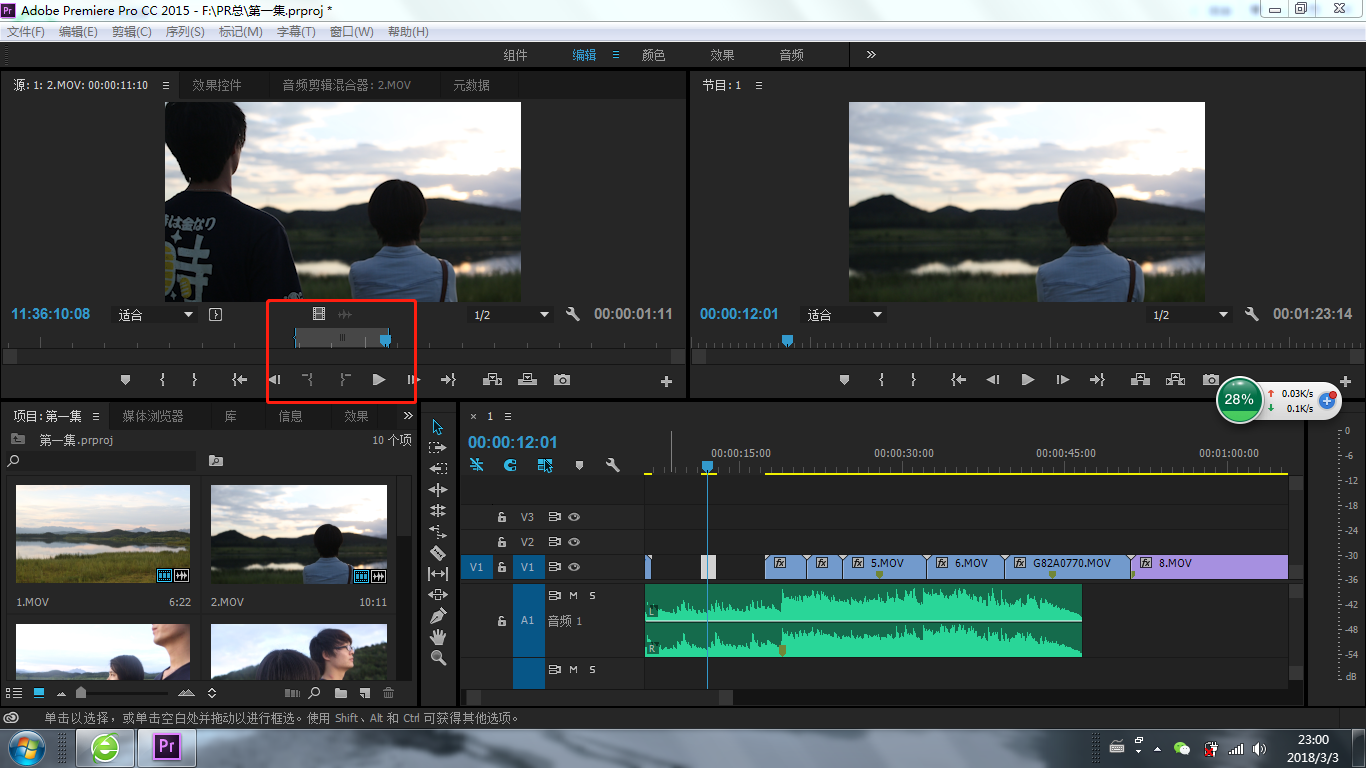The image size is (1366, 768).
Task: Open 序列(S) menu
Action: point(185,32)
